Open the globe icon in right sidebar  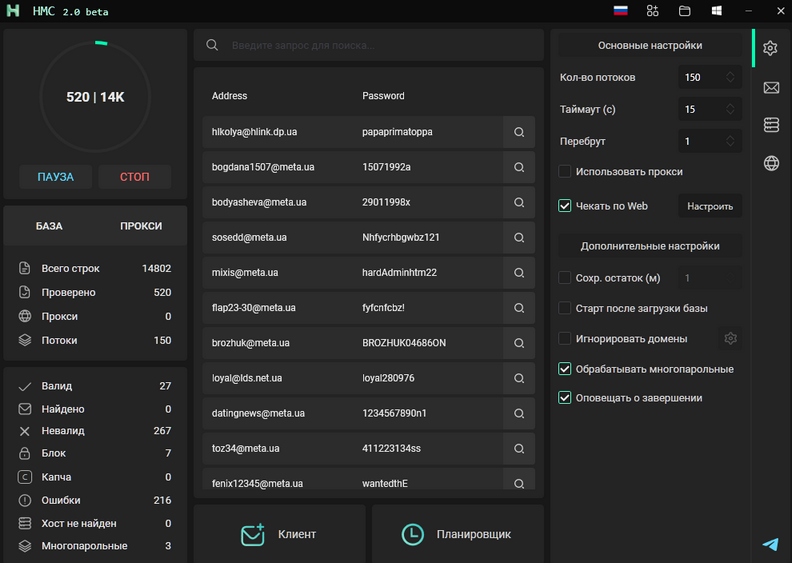[771, 163]
